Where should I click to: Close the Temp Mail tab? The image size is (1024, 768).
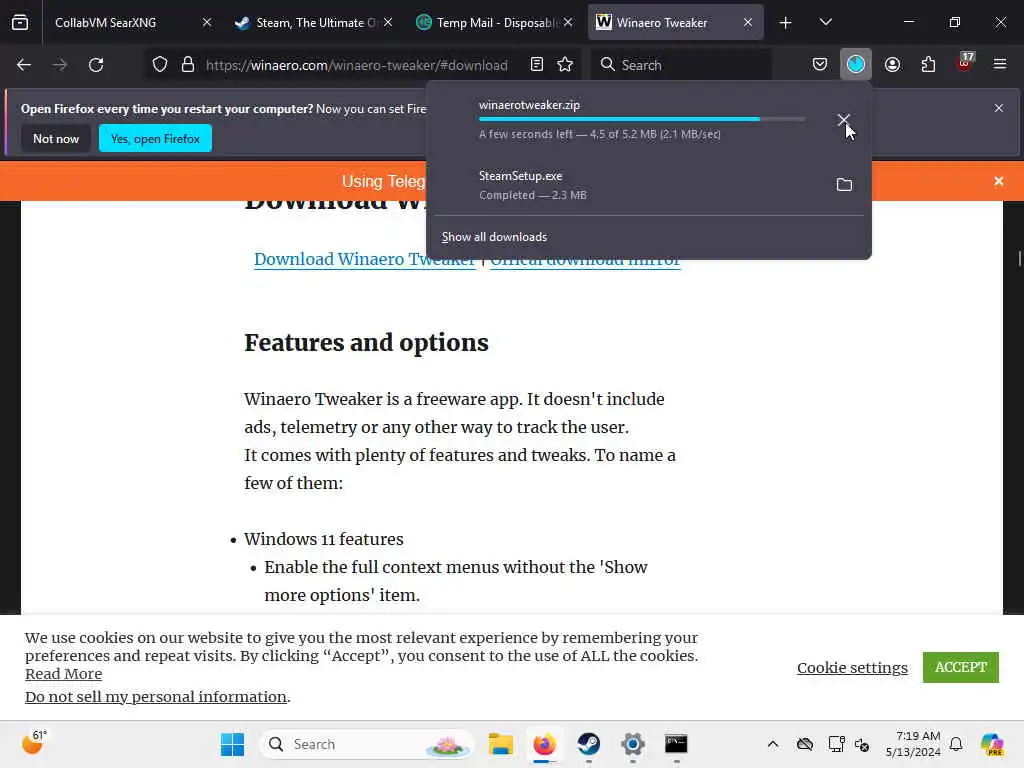[x=568, y=23]
